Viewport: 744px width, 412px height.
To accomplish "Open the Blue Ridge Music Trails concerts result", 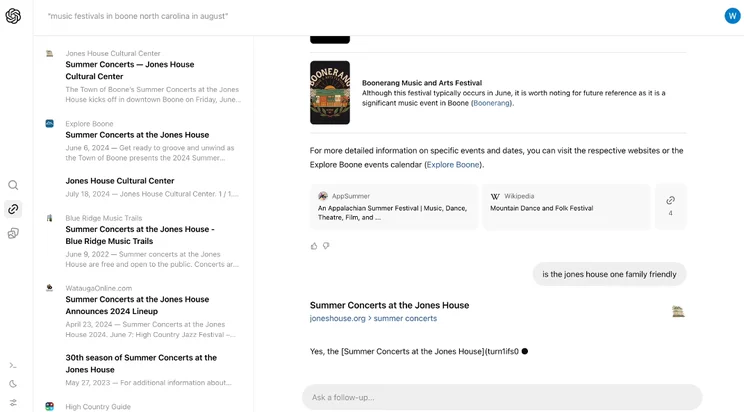I will click(x=140, y=235).
